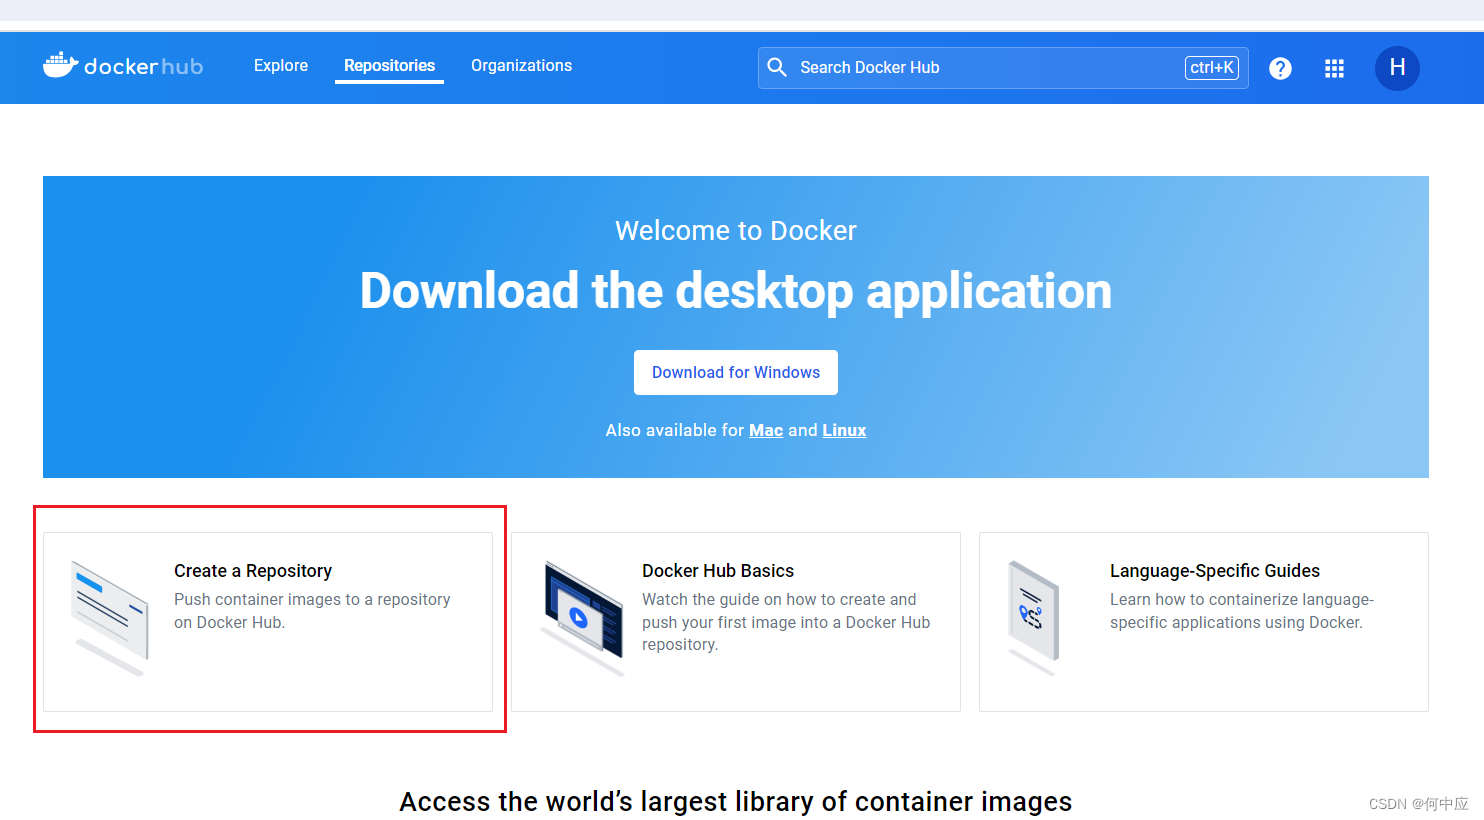Click the 'Welcome to Docker' heading
Viewport: 1484px width, 820px height.
point(736,231)
